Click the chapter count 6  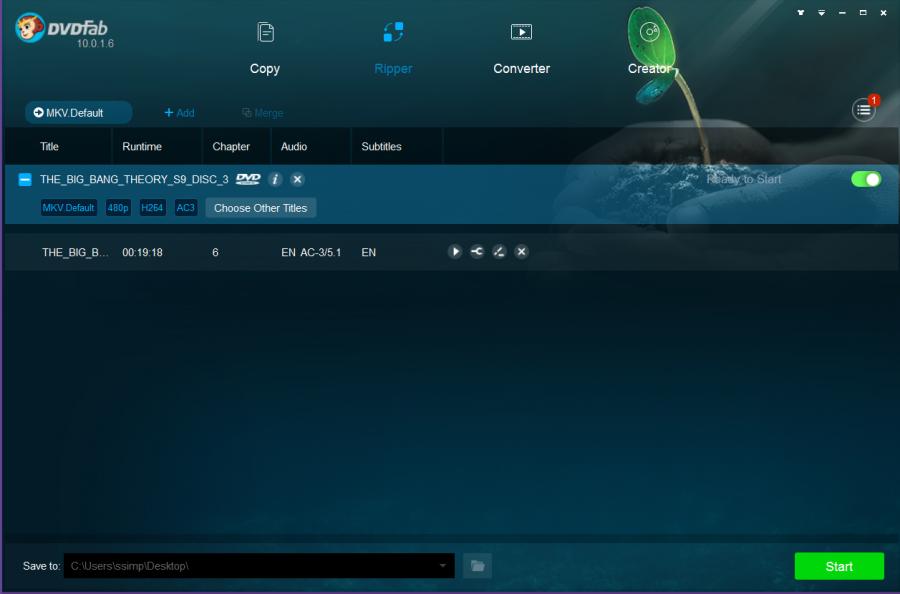215,253
